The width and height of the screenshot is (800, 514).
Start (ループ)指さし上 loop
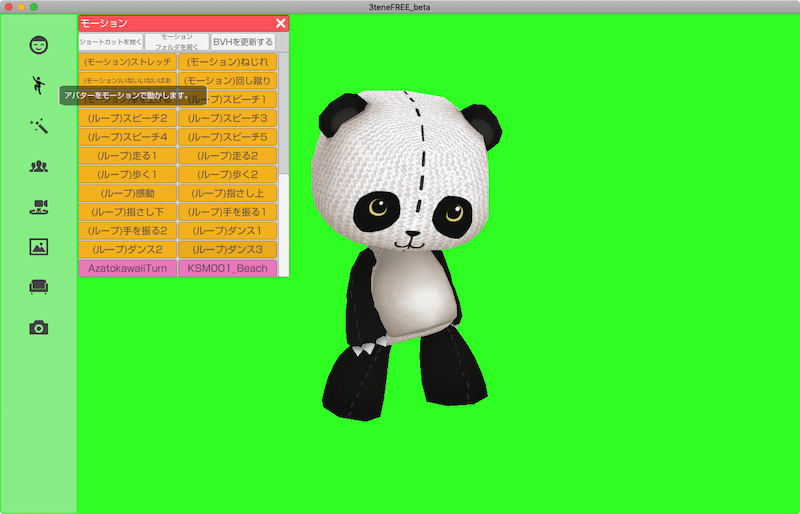(x=228, y=193)
